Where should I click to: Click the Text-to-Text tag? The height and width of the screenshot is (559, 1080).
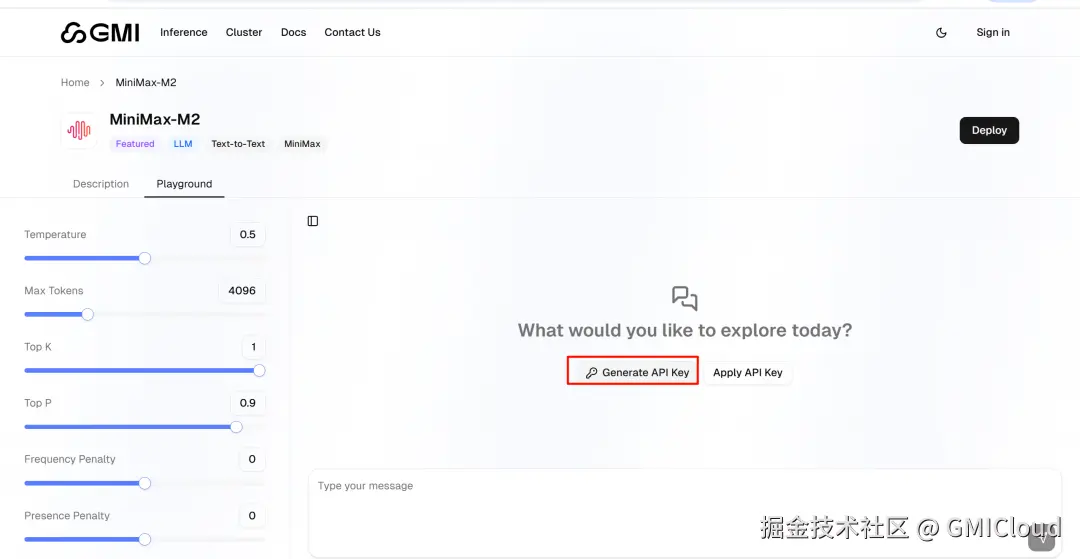238,144
